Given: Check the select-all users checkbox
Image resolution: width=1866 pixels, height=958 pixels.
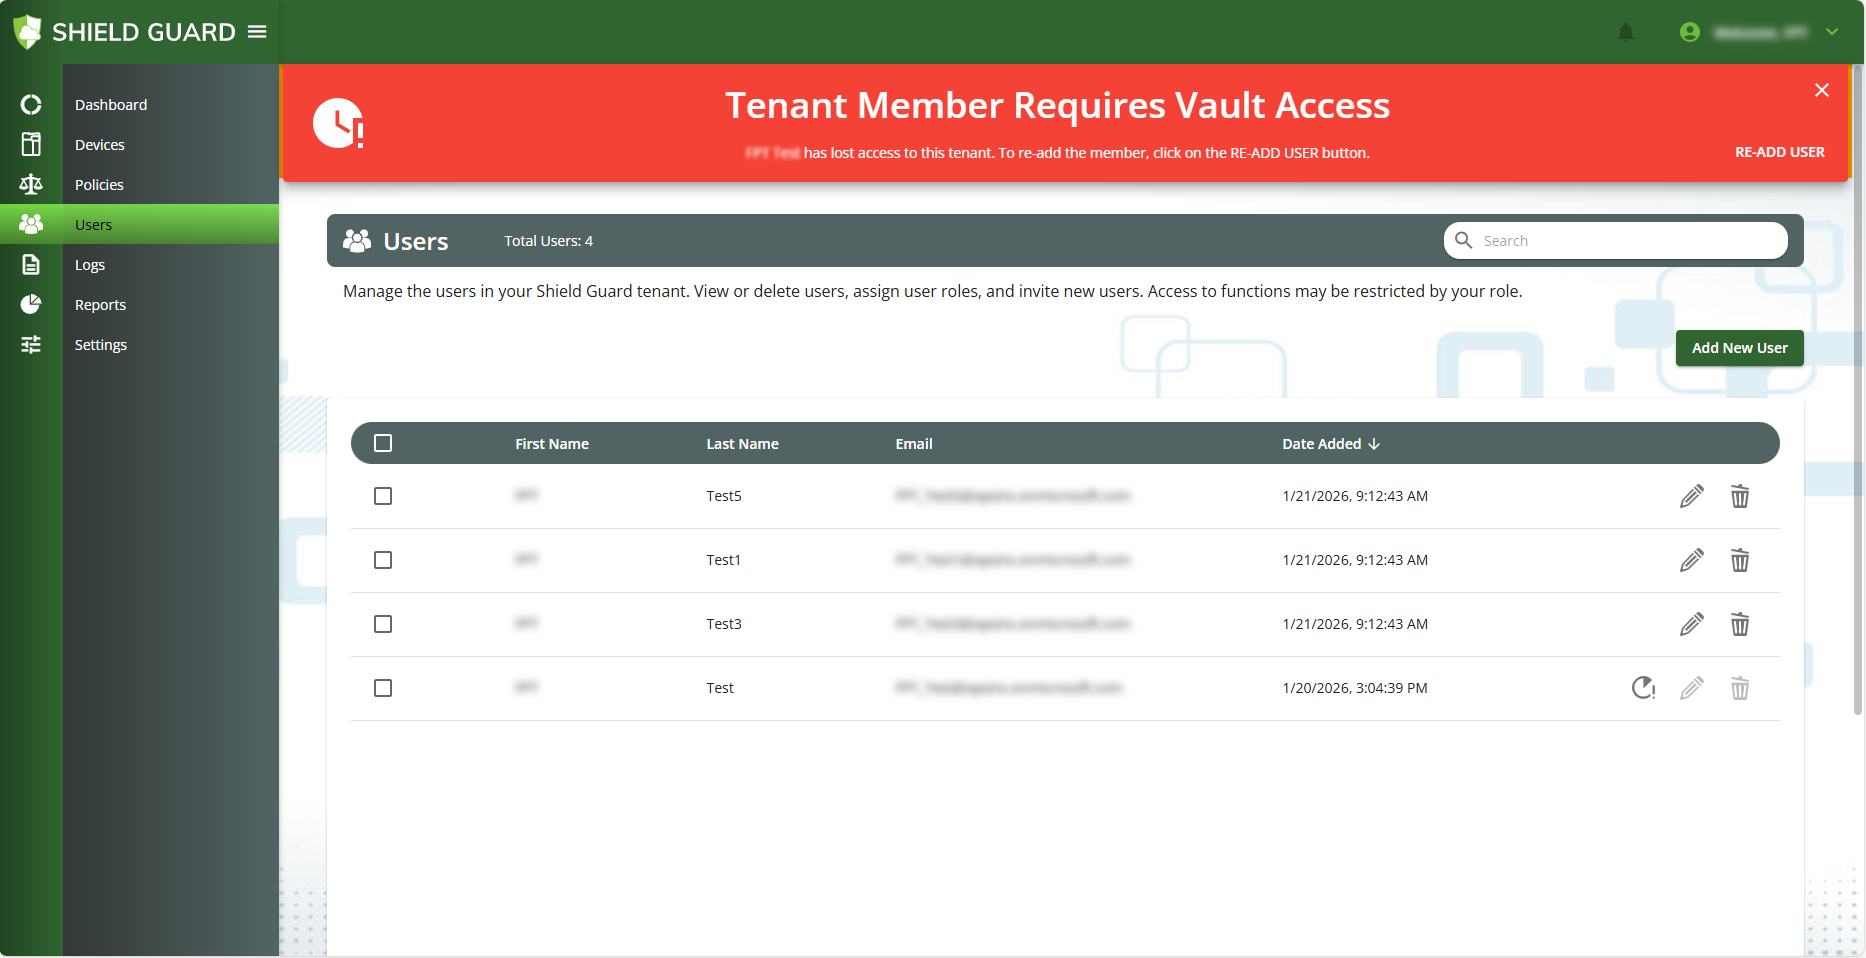Looking at the screenshot, I should tap(383, 443).
